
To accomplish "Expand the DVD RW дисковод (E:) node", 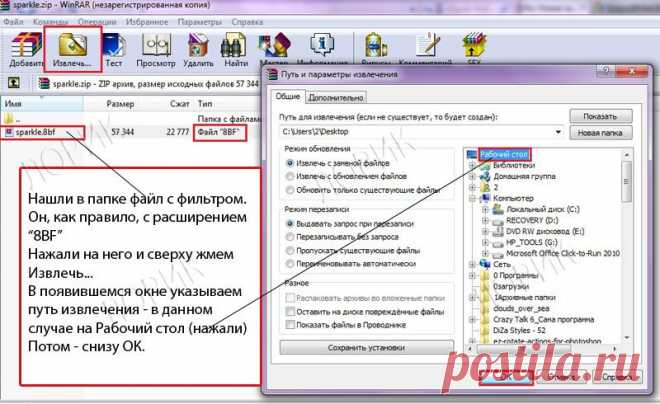I will coord(485,231).
